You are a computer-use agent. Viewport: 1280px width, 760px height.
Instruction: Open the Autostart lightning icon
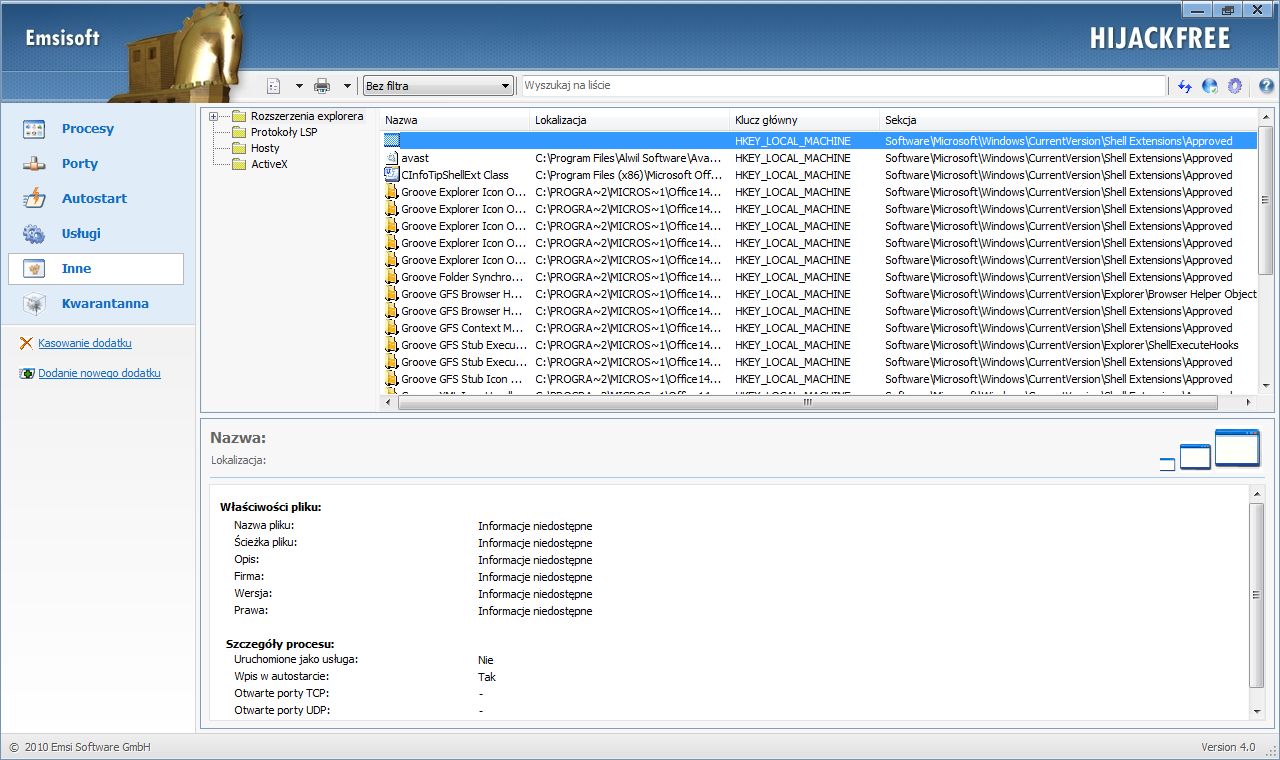pyautogui.click(x=34, y=199)
